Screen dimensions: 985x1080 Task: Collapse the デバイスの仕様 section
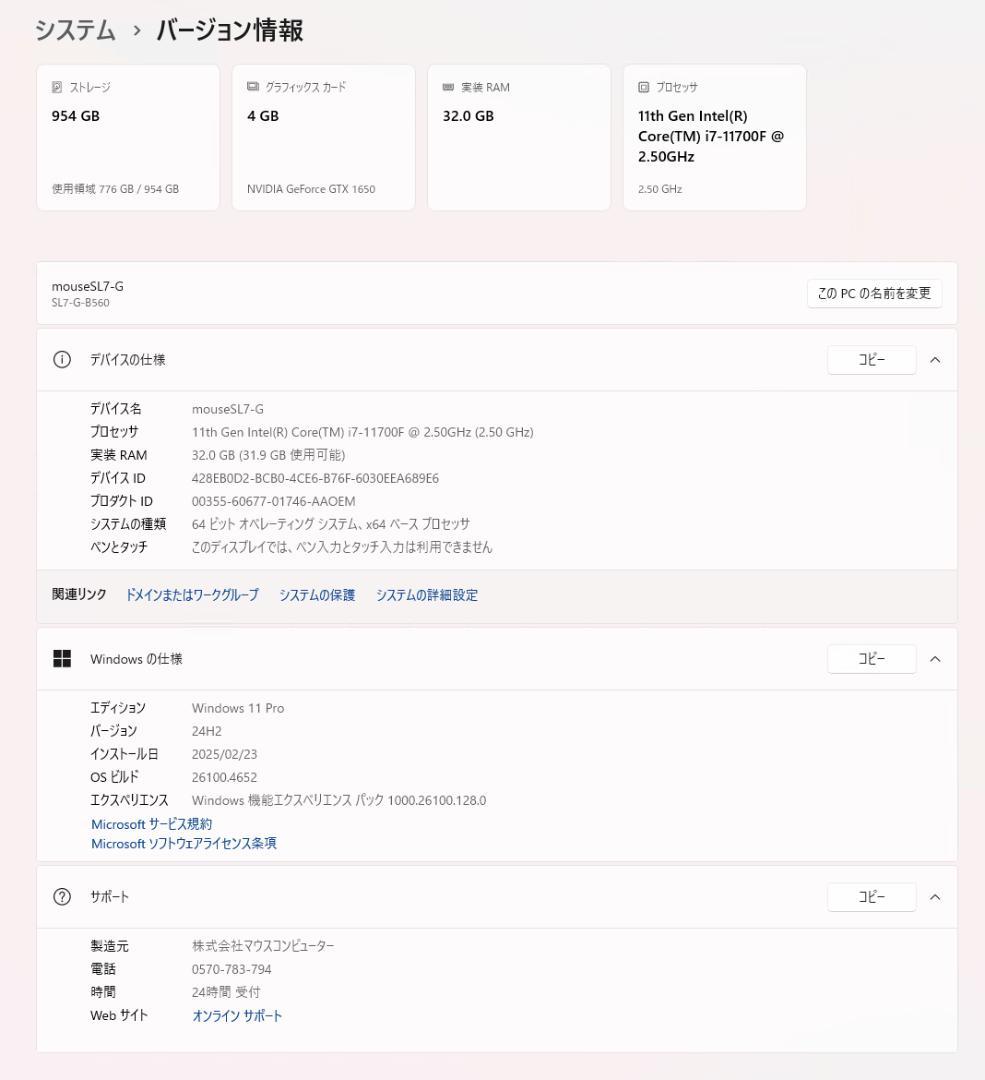(934, 359)
